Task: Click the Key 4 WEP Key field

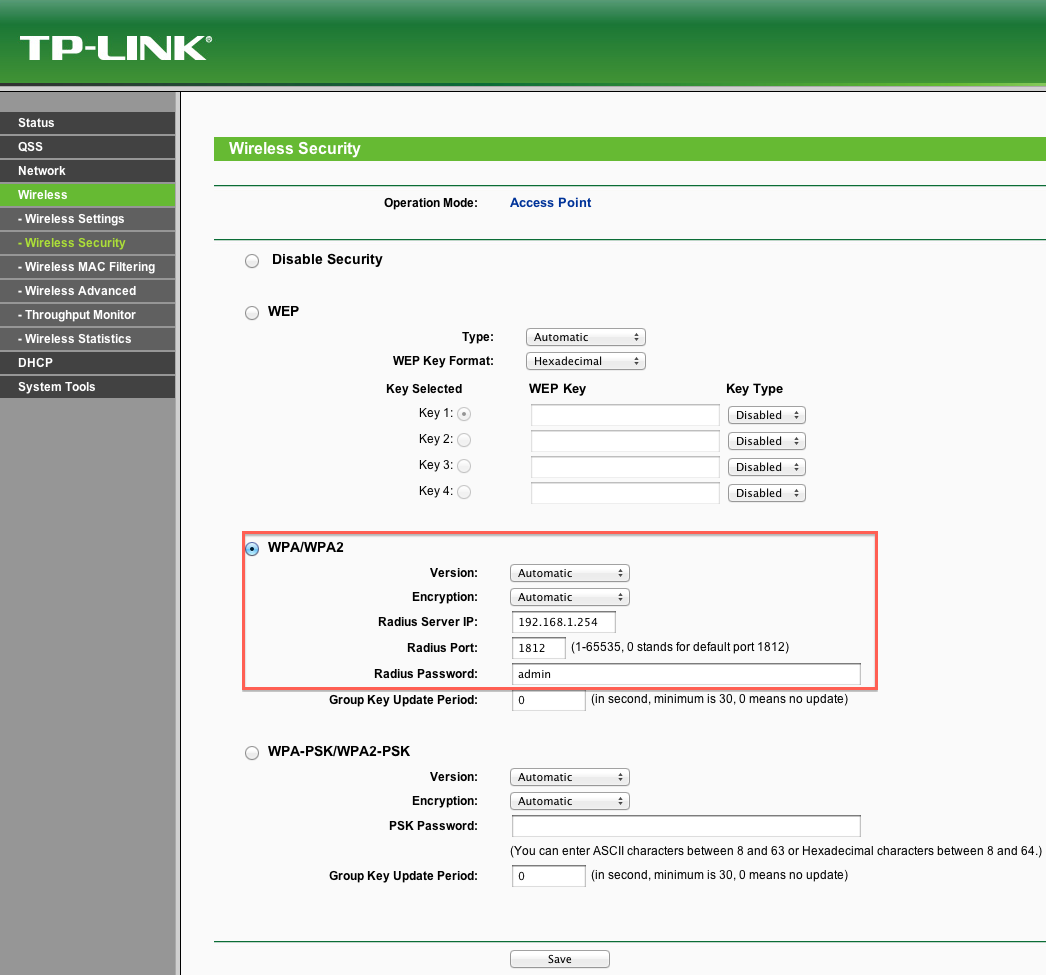Action: (625, 493)
